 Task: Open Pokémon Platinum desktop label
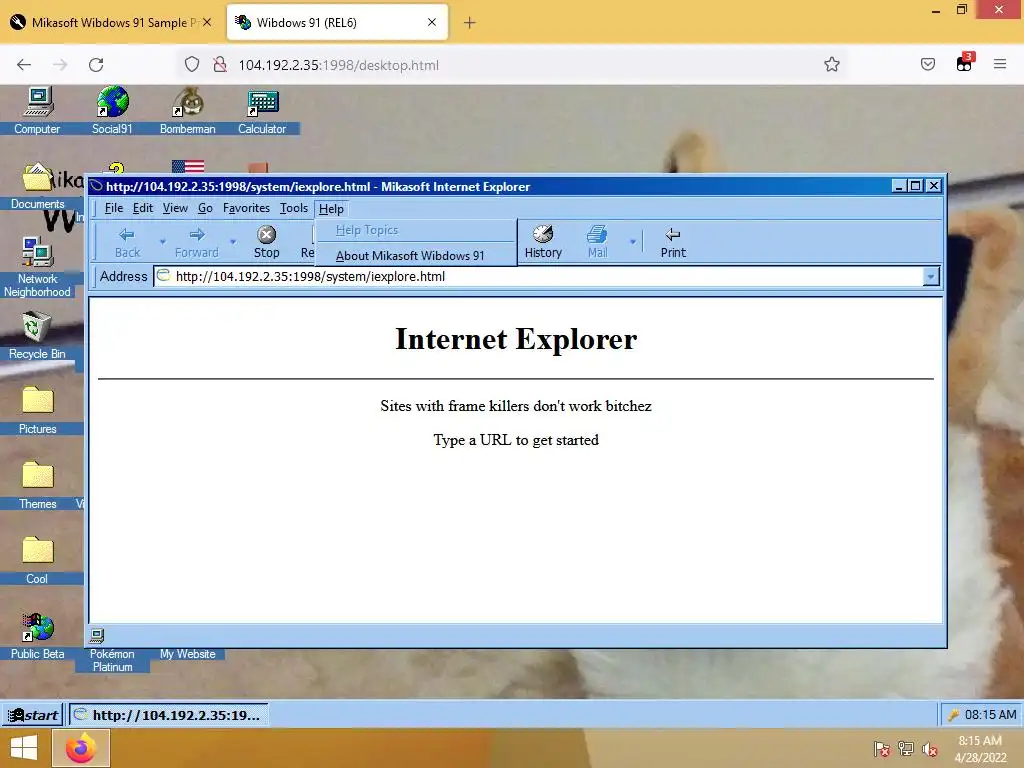(x=112, y=660)
